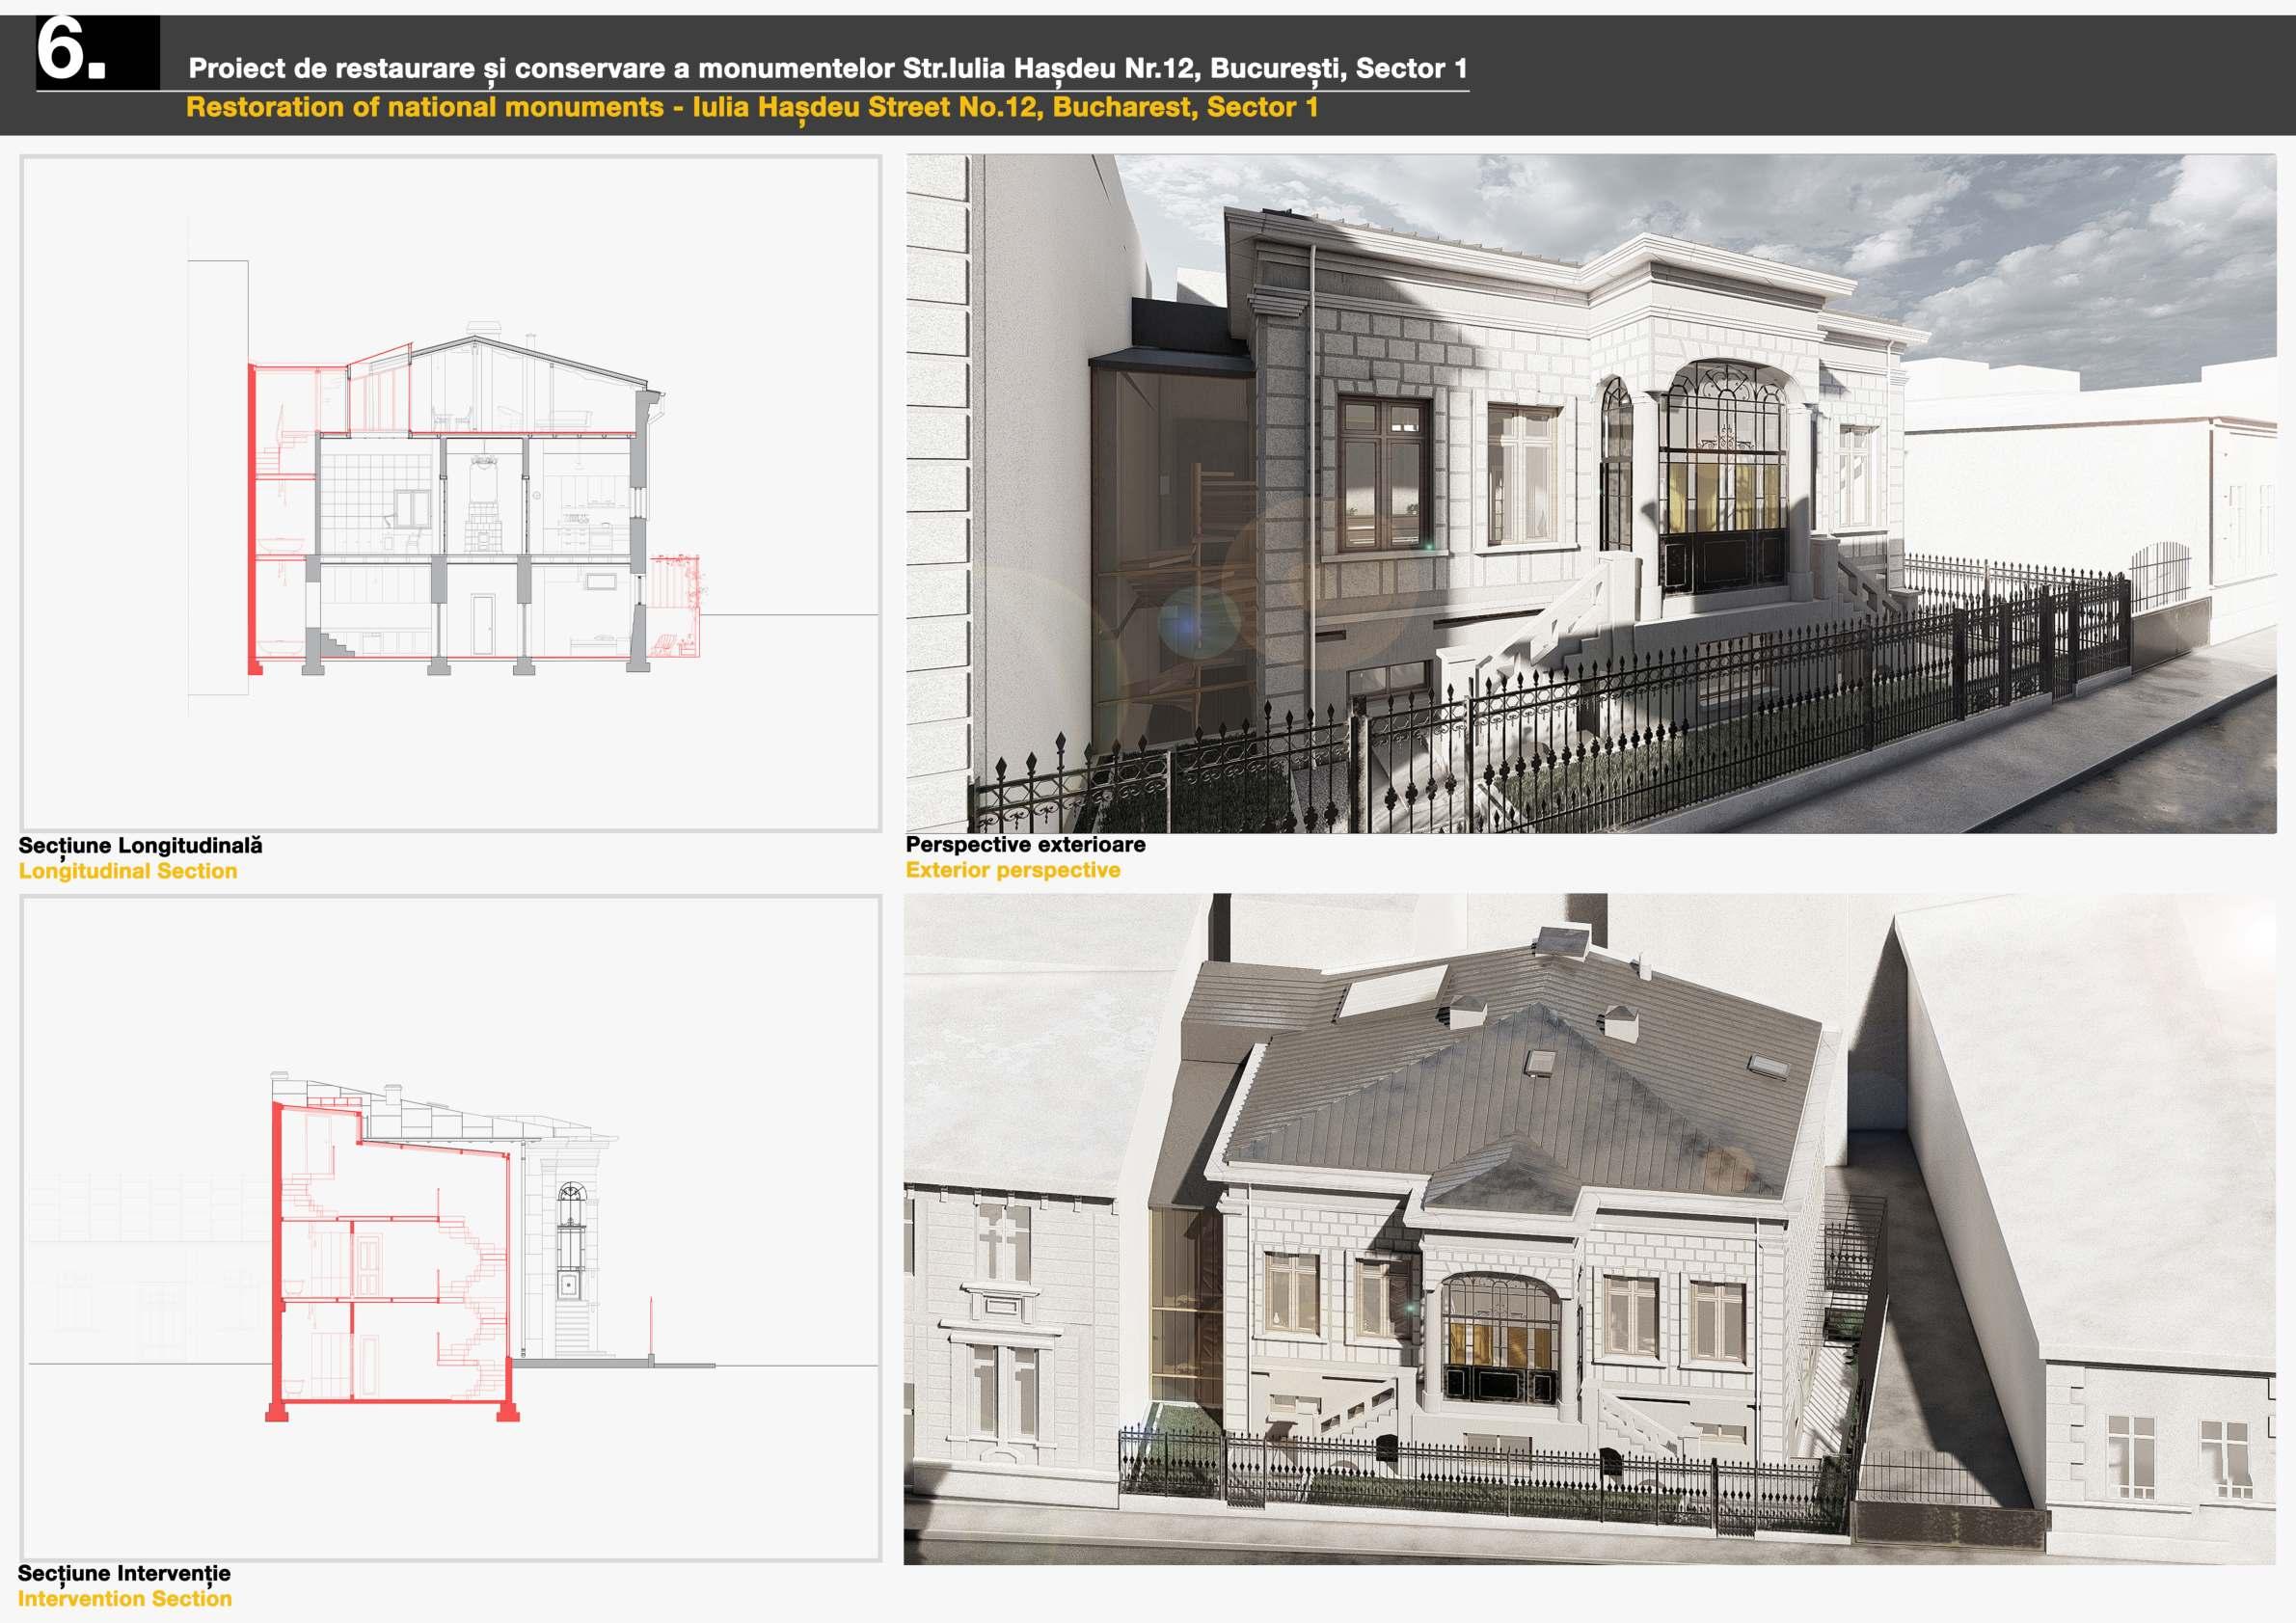This screenshot has width=2296, height=1623.
Task: Click the red wall in longitudinal section
Action: [x=254, y=520]
